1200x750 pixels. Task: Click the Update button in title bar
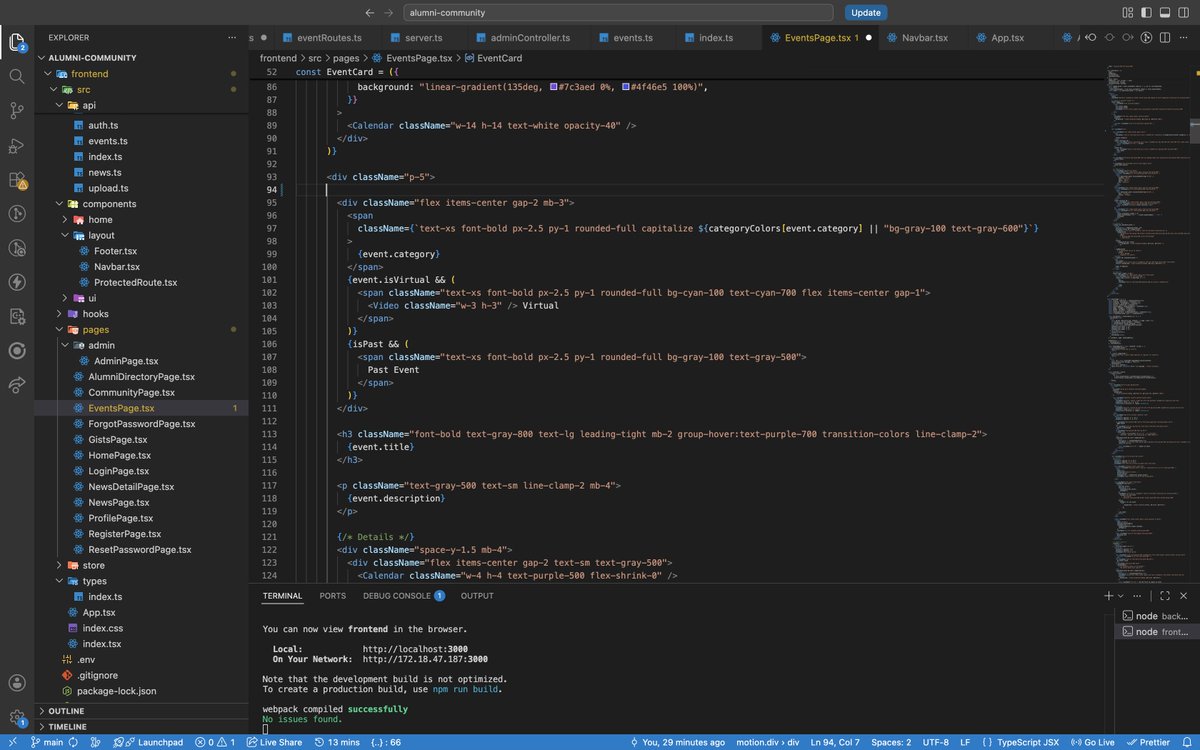[x=865, y=13]
